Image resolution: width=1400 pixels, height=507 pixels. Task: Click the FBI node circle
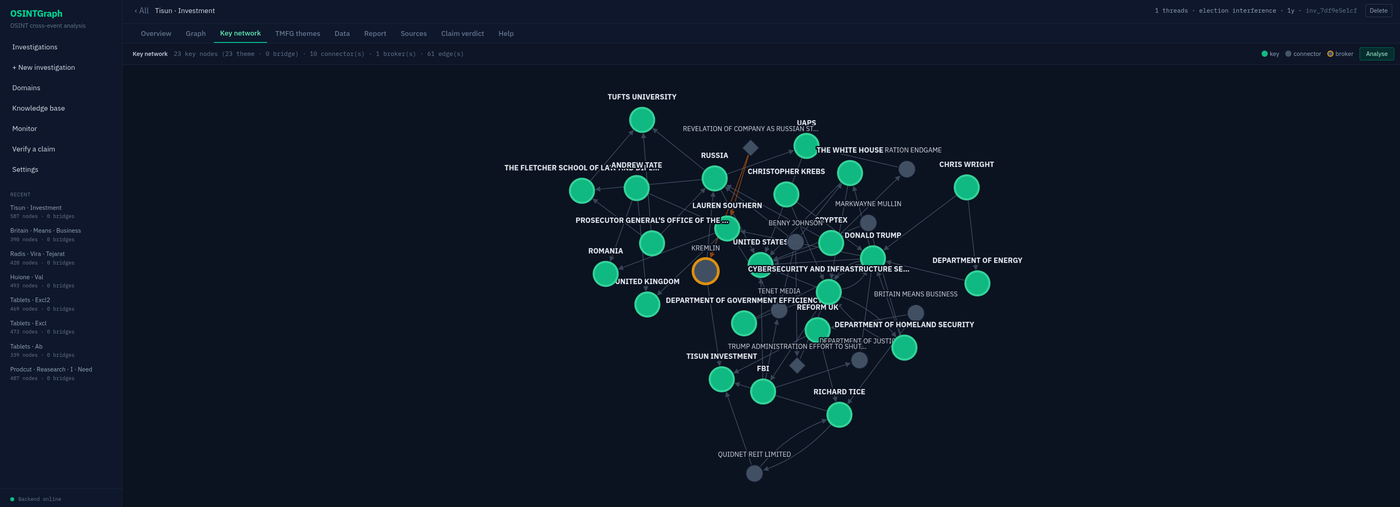coord(763,391)
